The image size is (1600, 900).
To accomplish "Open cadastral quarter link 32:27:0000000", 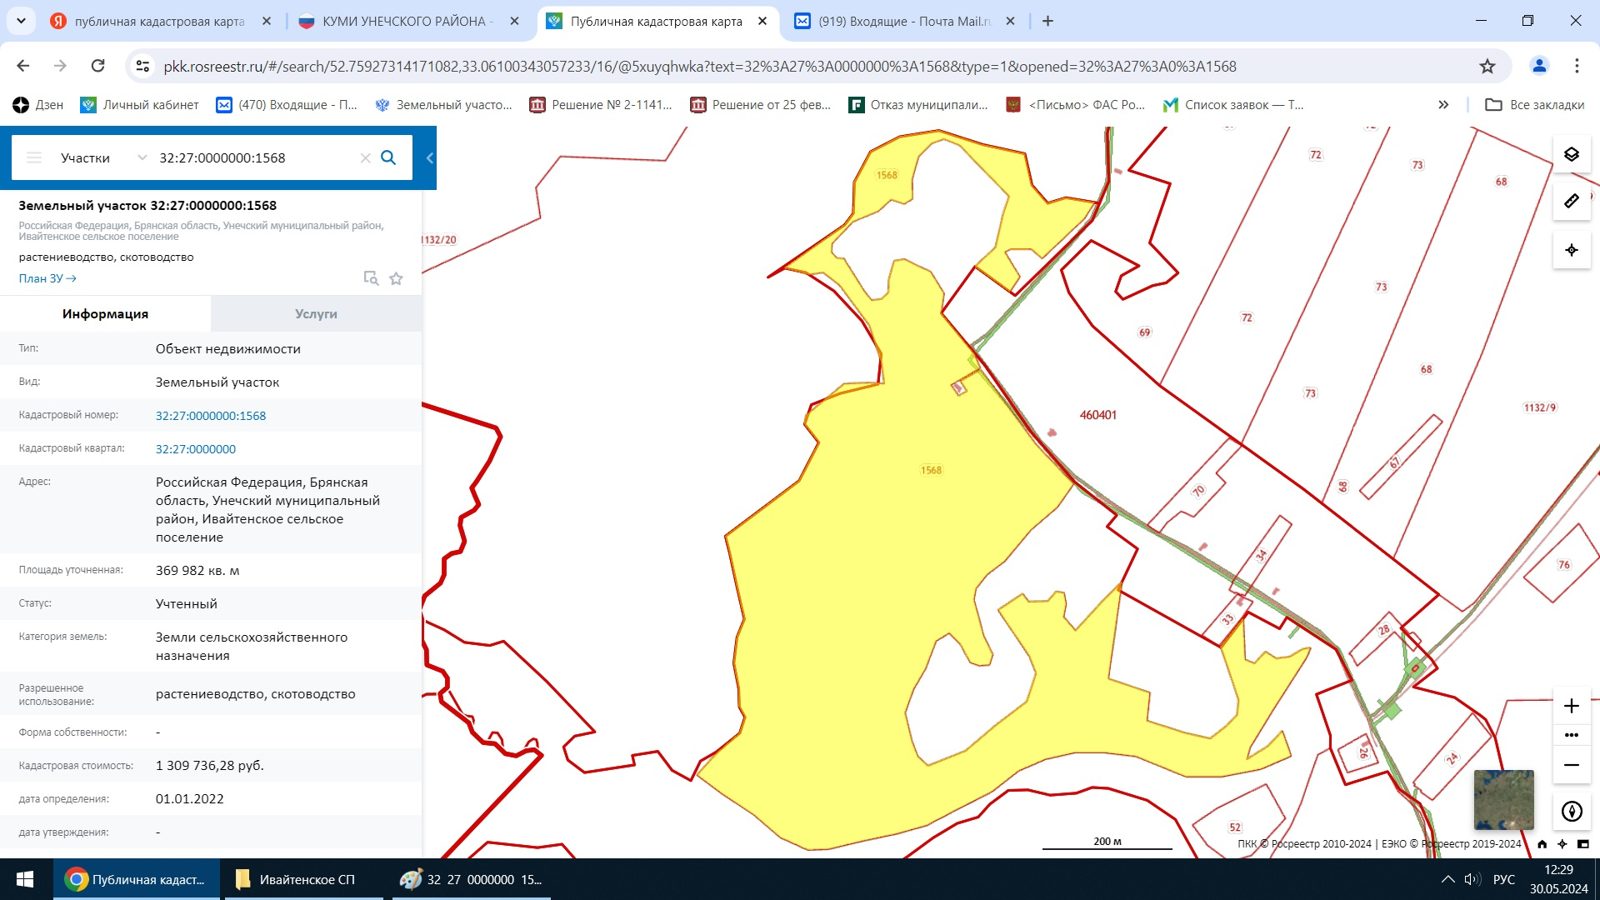I will (x=196, y=449).
